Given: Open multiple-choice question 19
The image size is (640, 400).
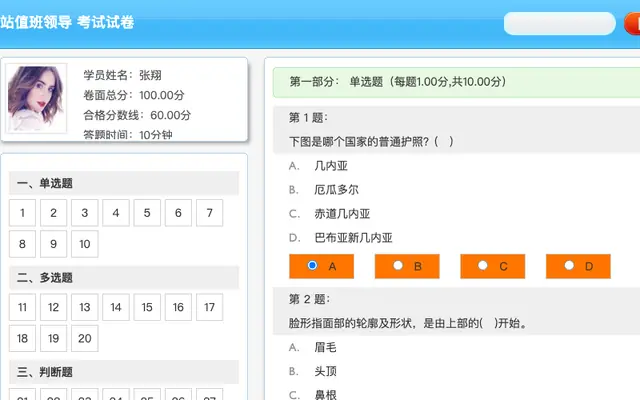Looking at the screenshot, I should 53,338.
